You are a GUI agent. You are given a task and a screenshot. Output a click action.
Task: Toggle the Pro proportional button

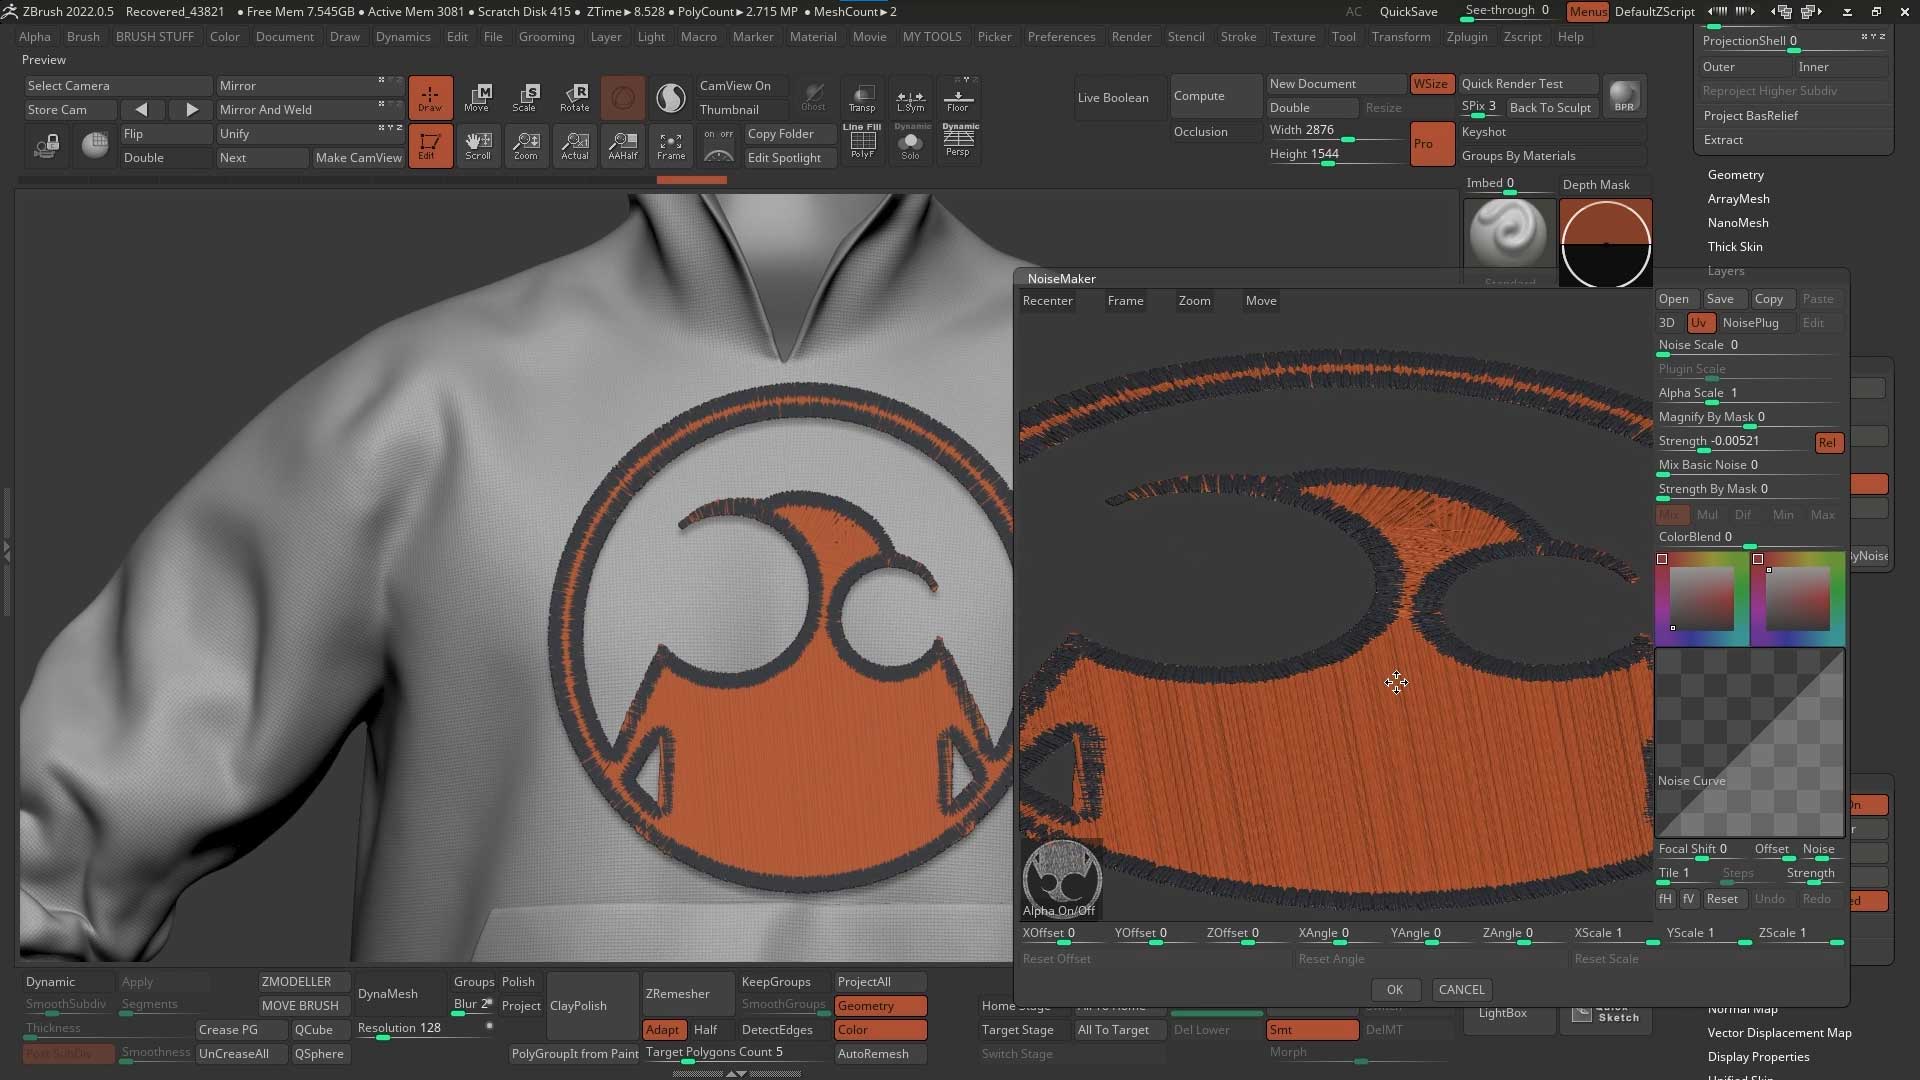pyautogui.click(x=1431, y=144)
